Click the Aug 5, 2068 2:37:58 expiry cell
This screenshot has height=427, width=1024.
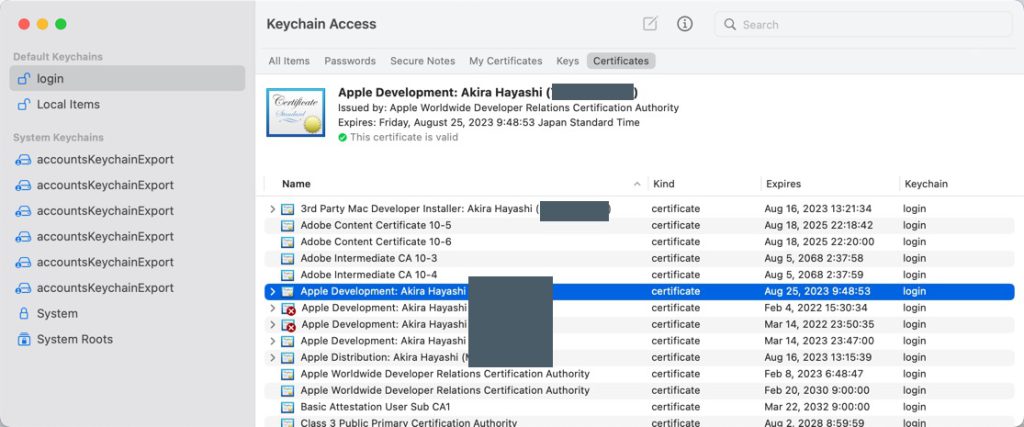click(x=814, y=259)
